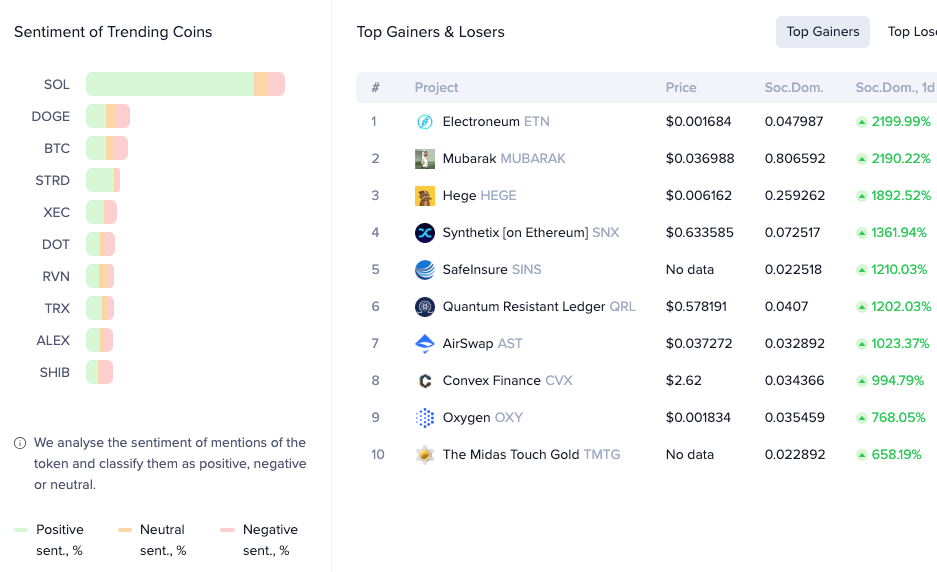Click the Quantum Resistant Ledger logo icon
This screenshot has height=572, width=937.
[x=424, y=307]
